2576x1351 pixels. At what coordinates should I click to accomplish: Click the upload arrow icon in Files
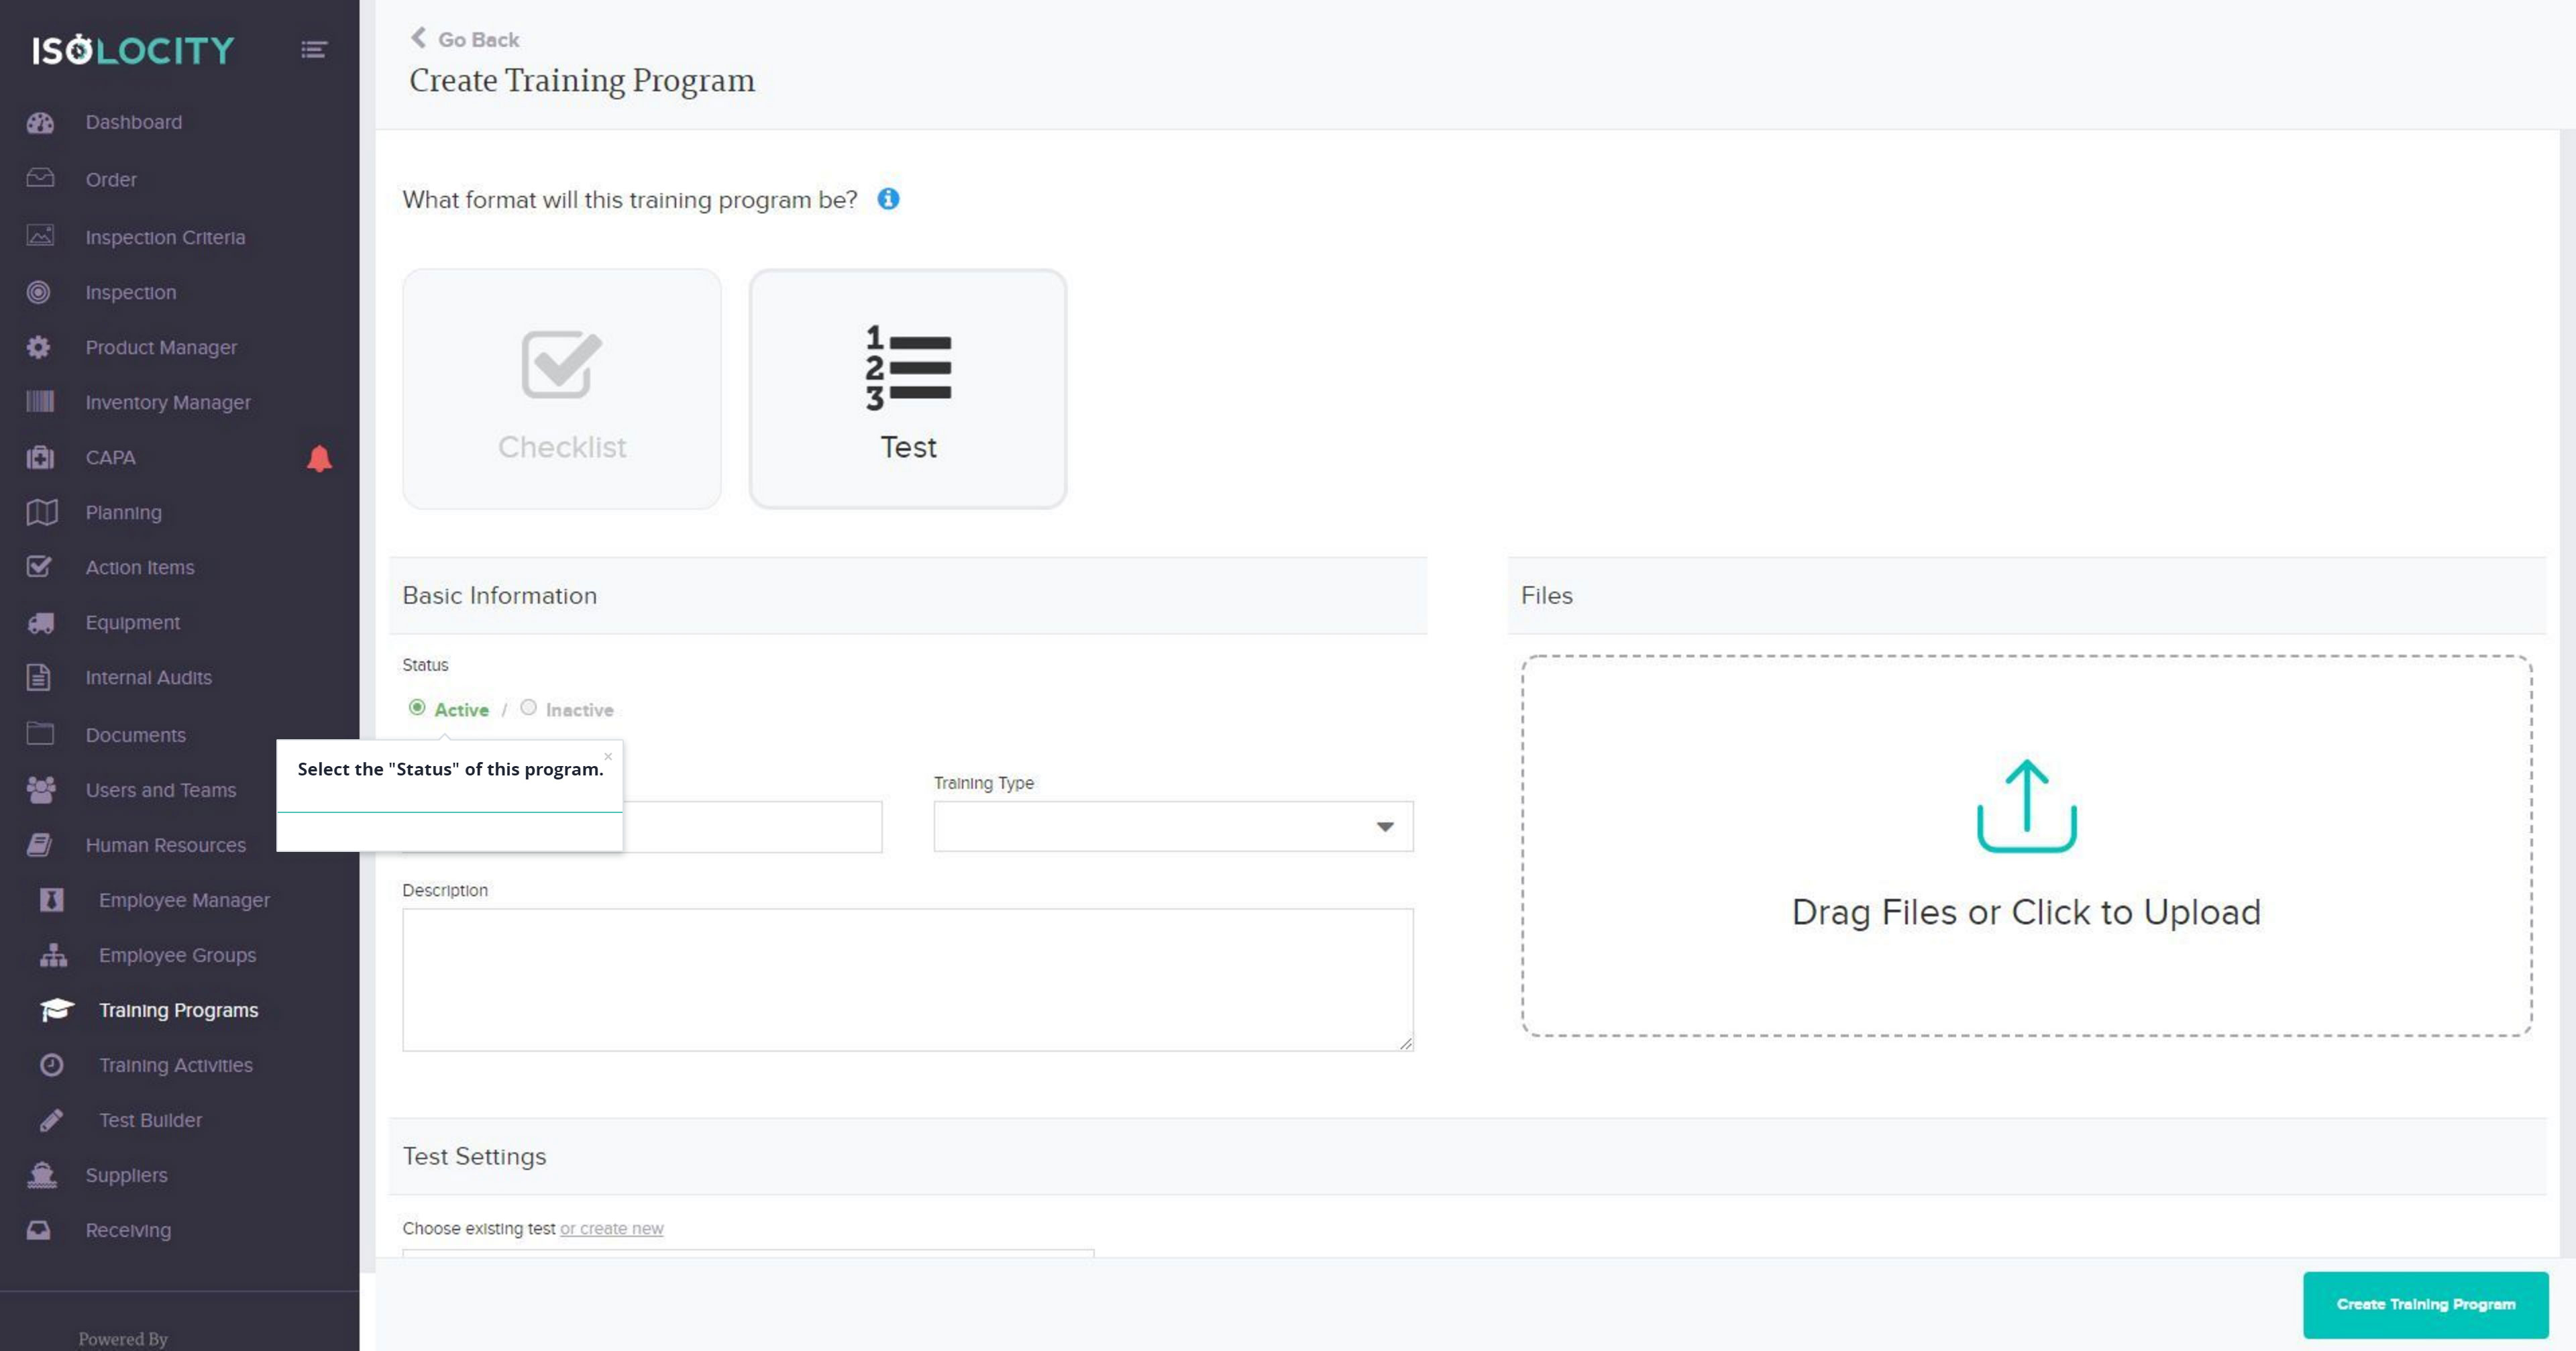tap(2027, 805)
